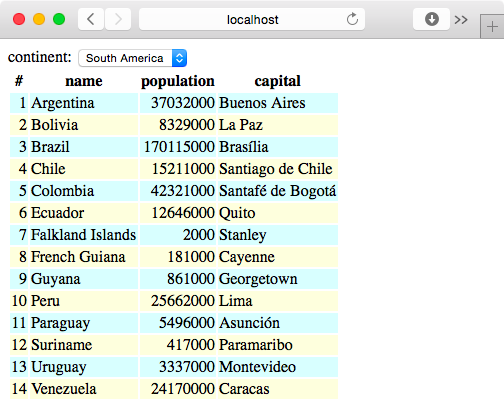This screenshot has height=412, width=504.
Task: Click the 'Caracas' capital cell
Action: tap(278, 389)
